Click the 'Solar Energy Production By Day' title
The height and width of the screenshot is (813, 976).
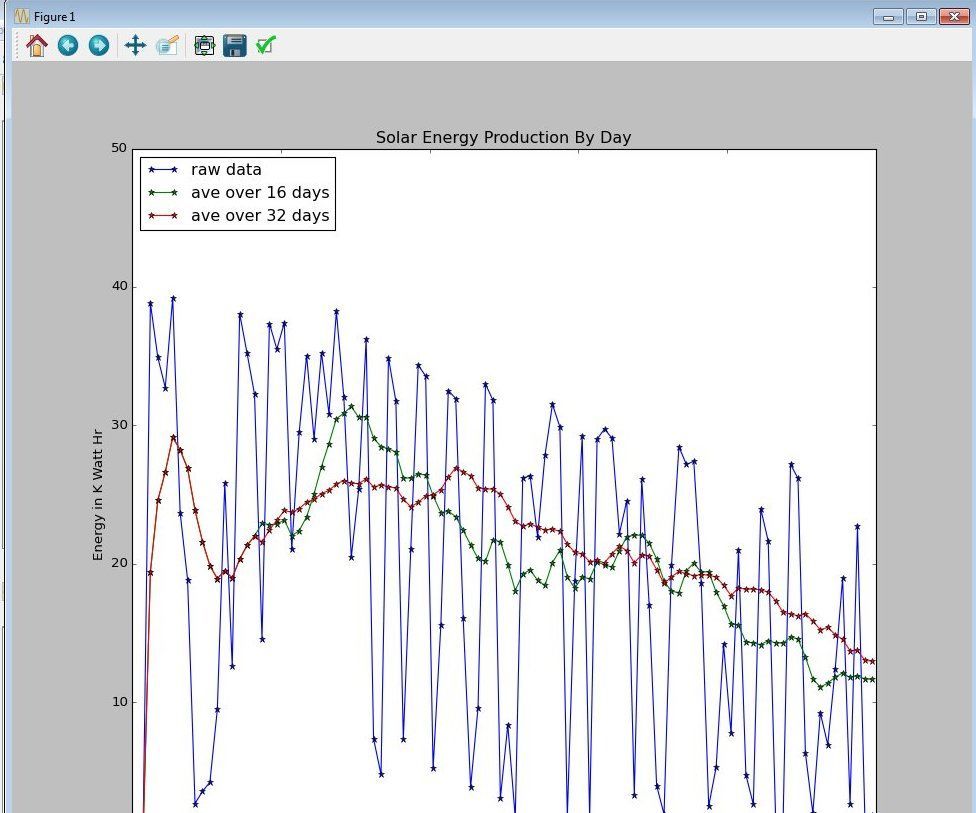point(502,137)
